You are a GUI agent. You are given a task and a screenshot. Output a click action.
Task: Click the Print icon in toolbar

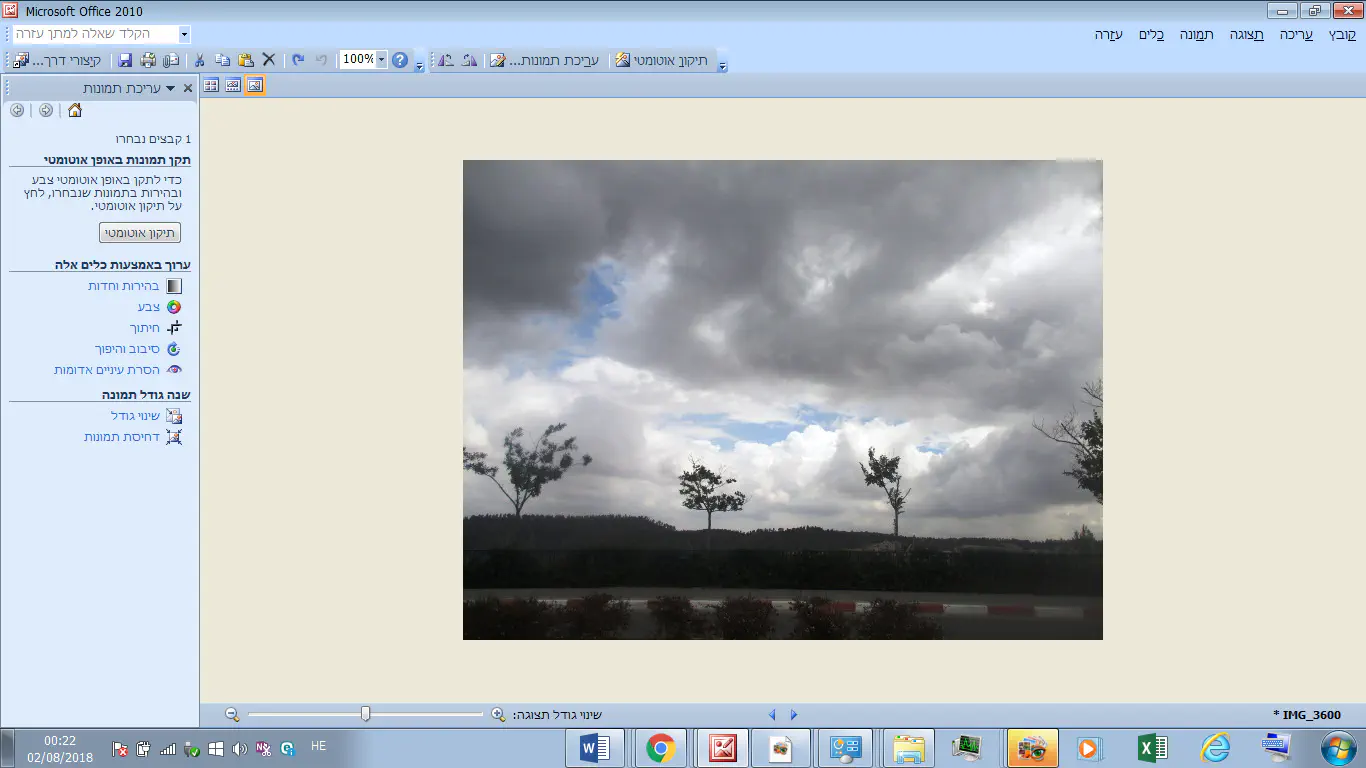tap(148, 60)
